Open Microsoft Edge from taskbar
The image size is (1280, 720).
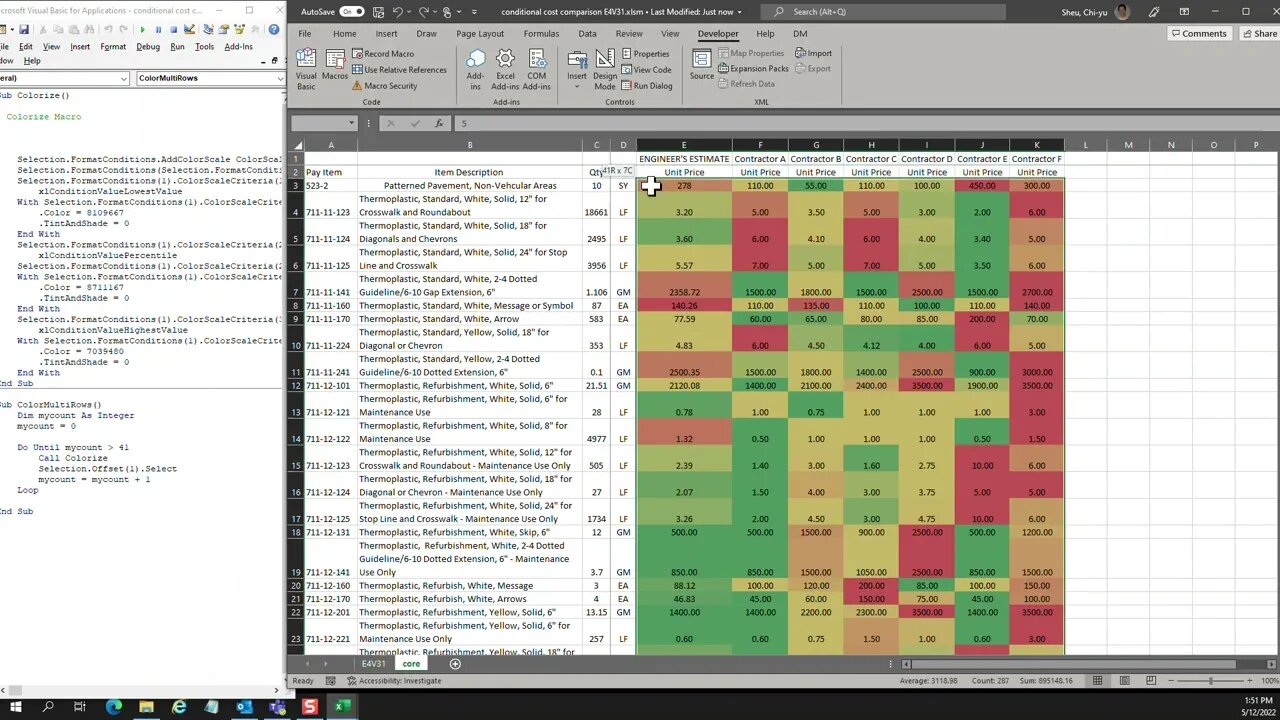pyautogui.click(x=113, y=707)
